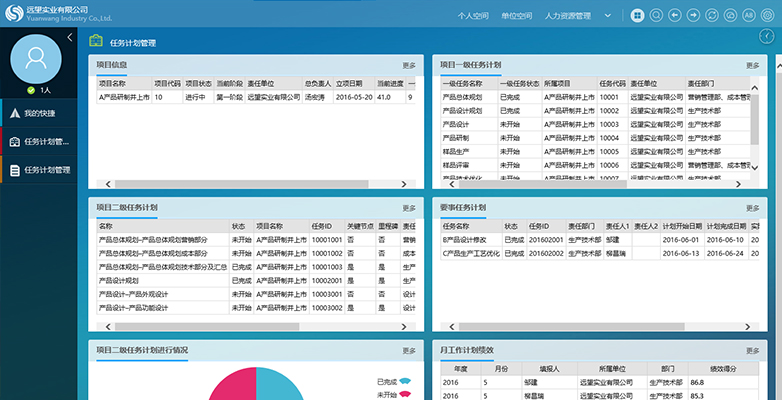Open the grid apps icon in top toolbar
Screen dimensions: 782x400
tap(638, 16)
